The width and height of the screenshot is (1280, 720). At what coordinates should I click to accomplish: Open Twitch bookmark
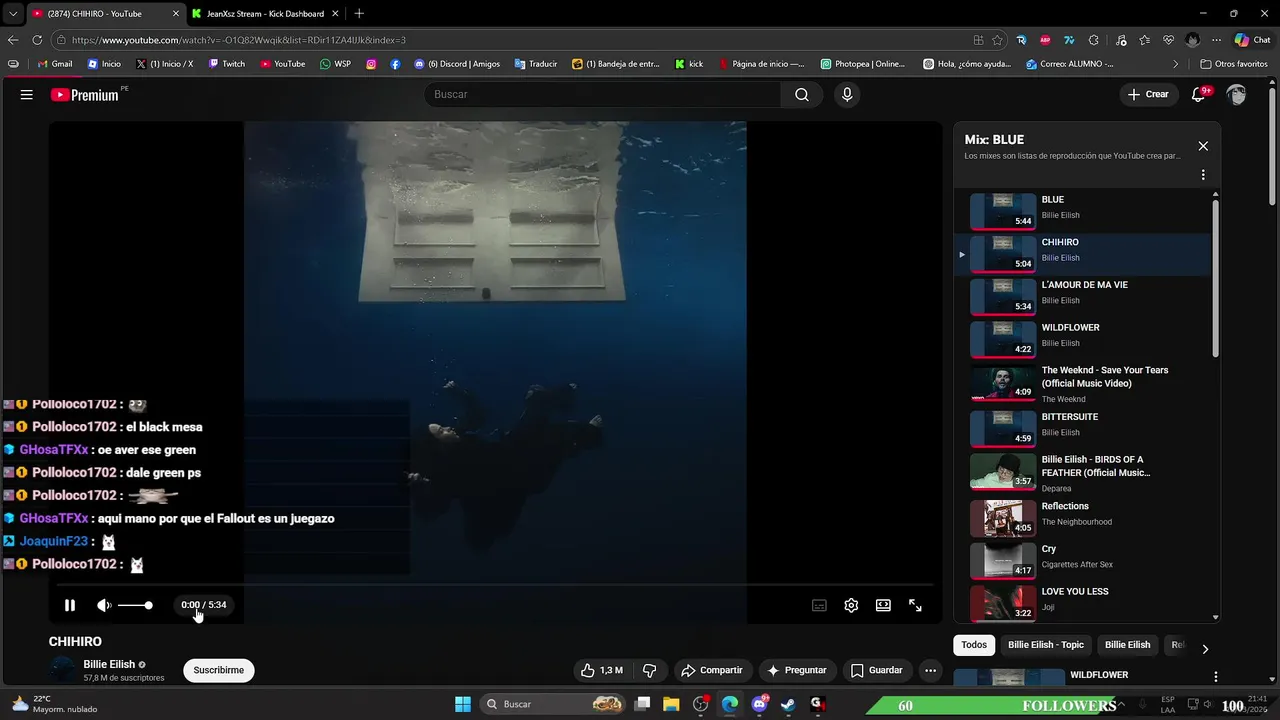tap(227, 64)
